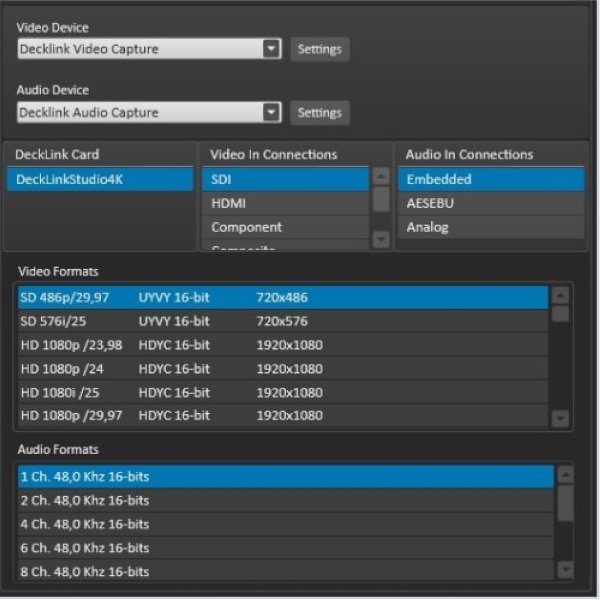This screenshot has width=600, height=600.
Task: Open the Audio Device dropdown arrow
Action: pyautogui.click(x=271, y=112)
